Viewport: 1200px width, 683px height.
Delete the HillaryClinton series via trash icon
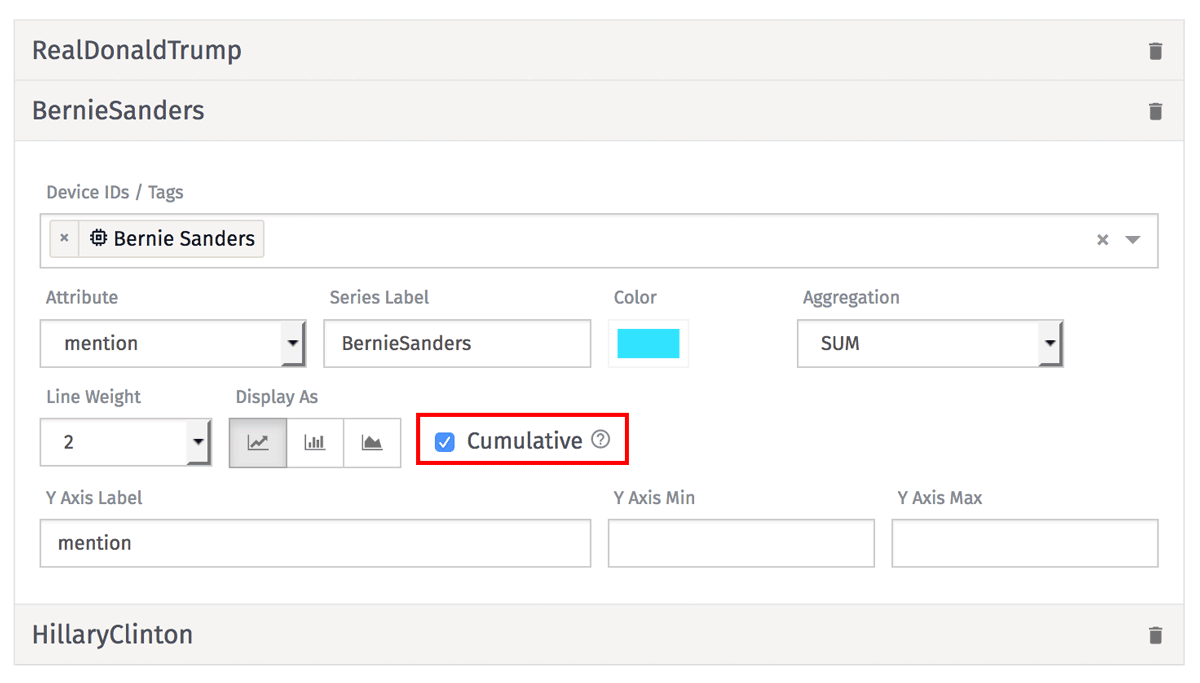tap(1155, 635)
